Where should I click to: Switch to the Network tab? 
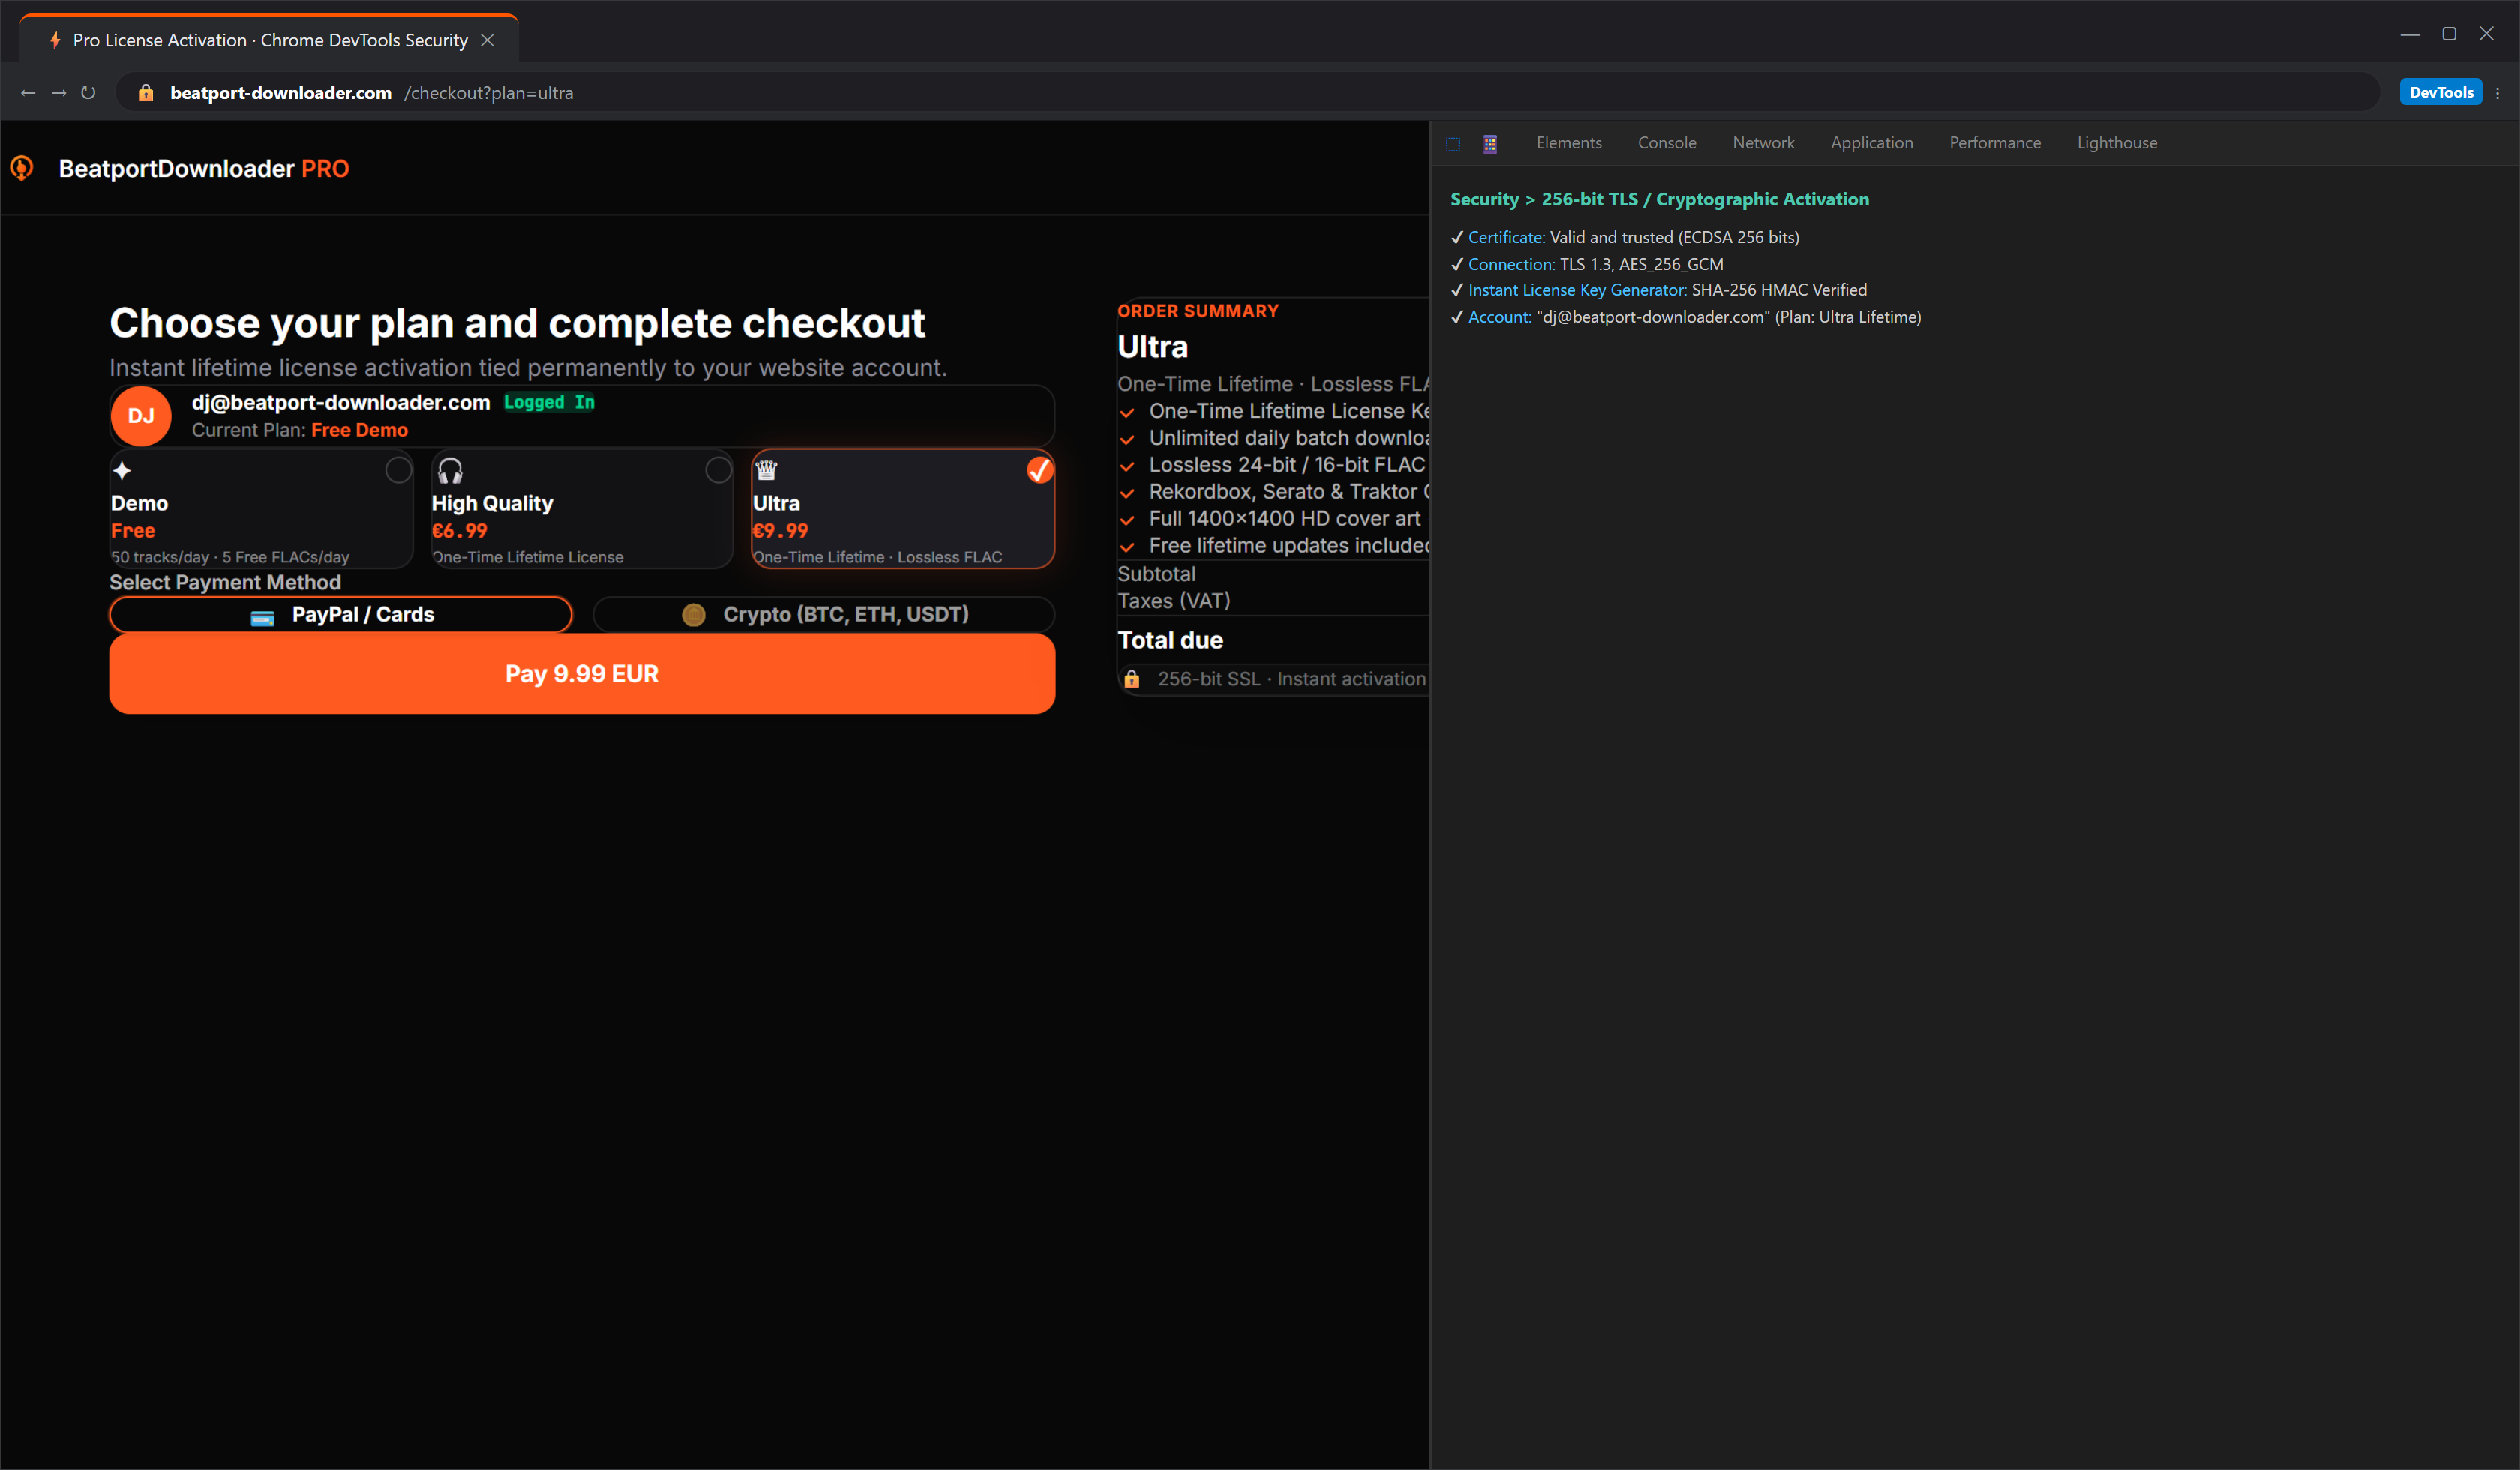tap(1763, 143)
